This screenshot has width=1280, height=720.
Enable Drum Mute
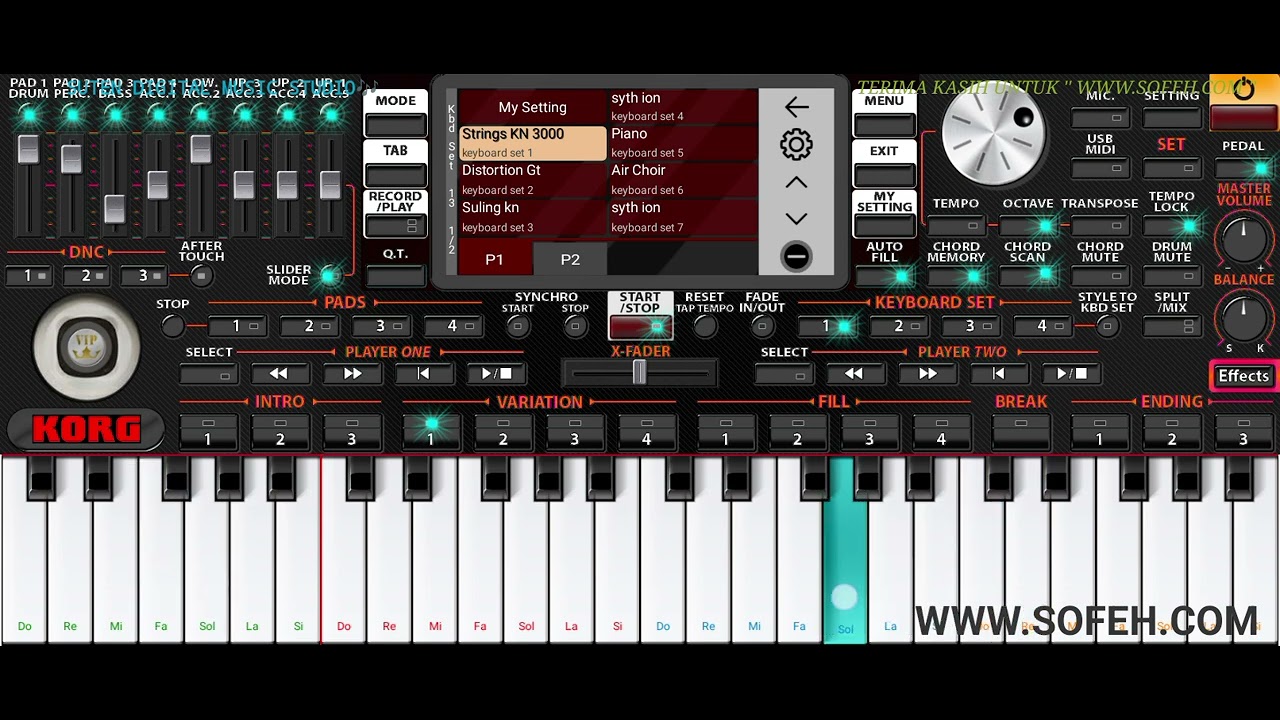pyautogui.click(x=1172, y=275)
